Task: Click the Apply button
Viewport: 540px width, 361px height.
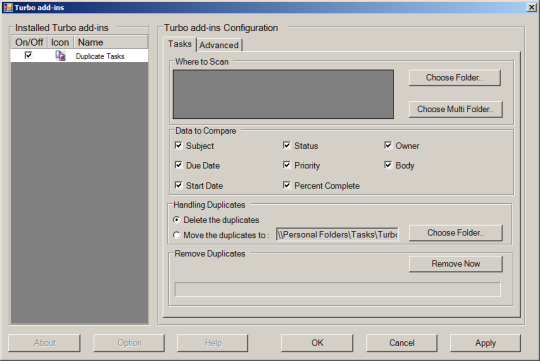Action: 485,343
